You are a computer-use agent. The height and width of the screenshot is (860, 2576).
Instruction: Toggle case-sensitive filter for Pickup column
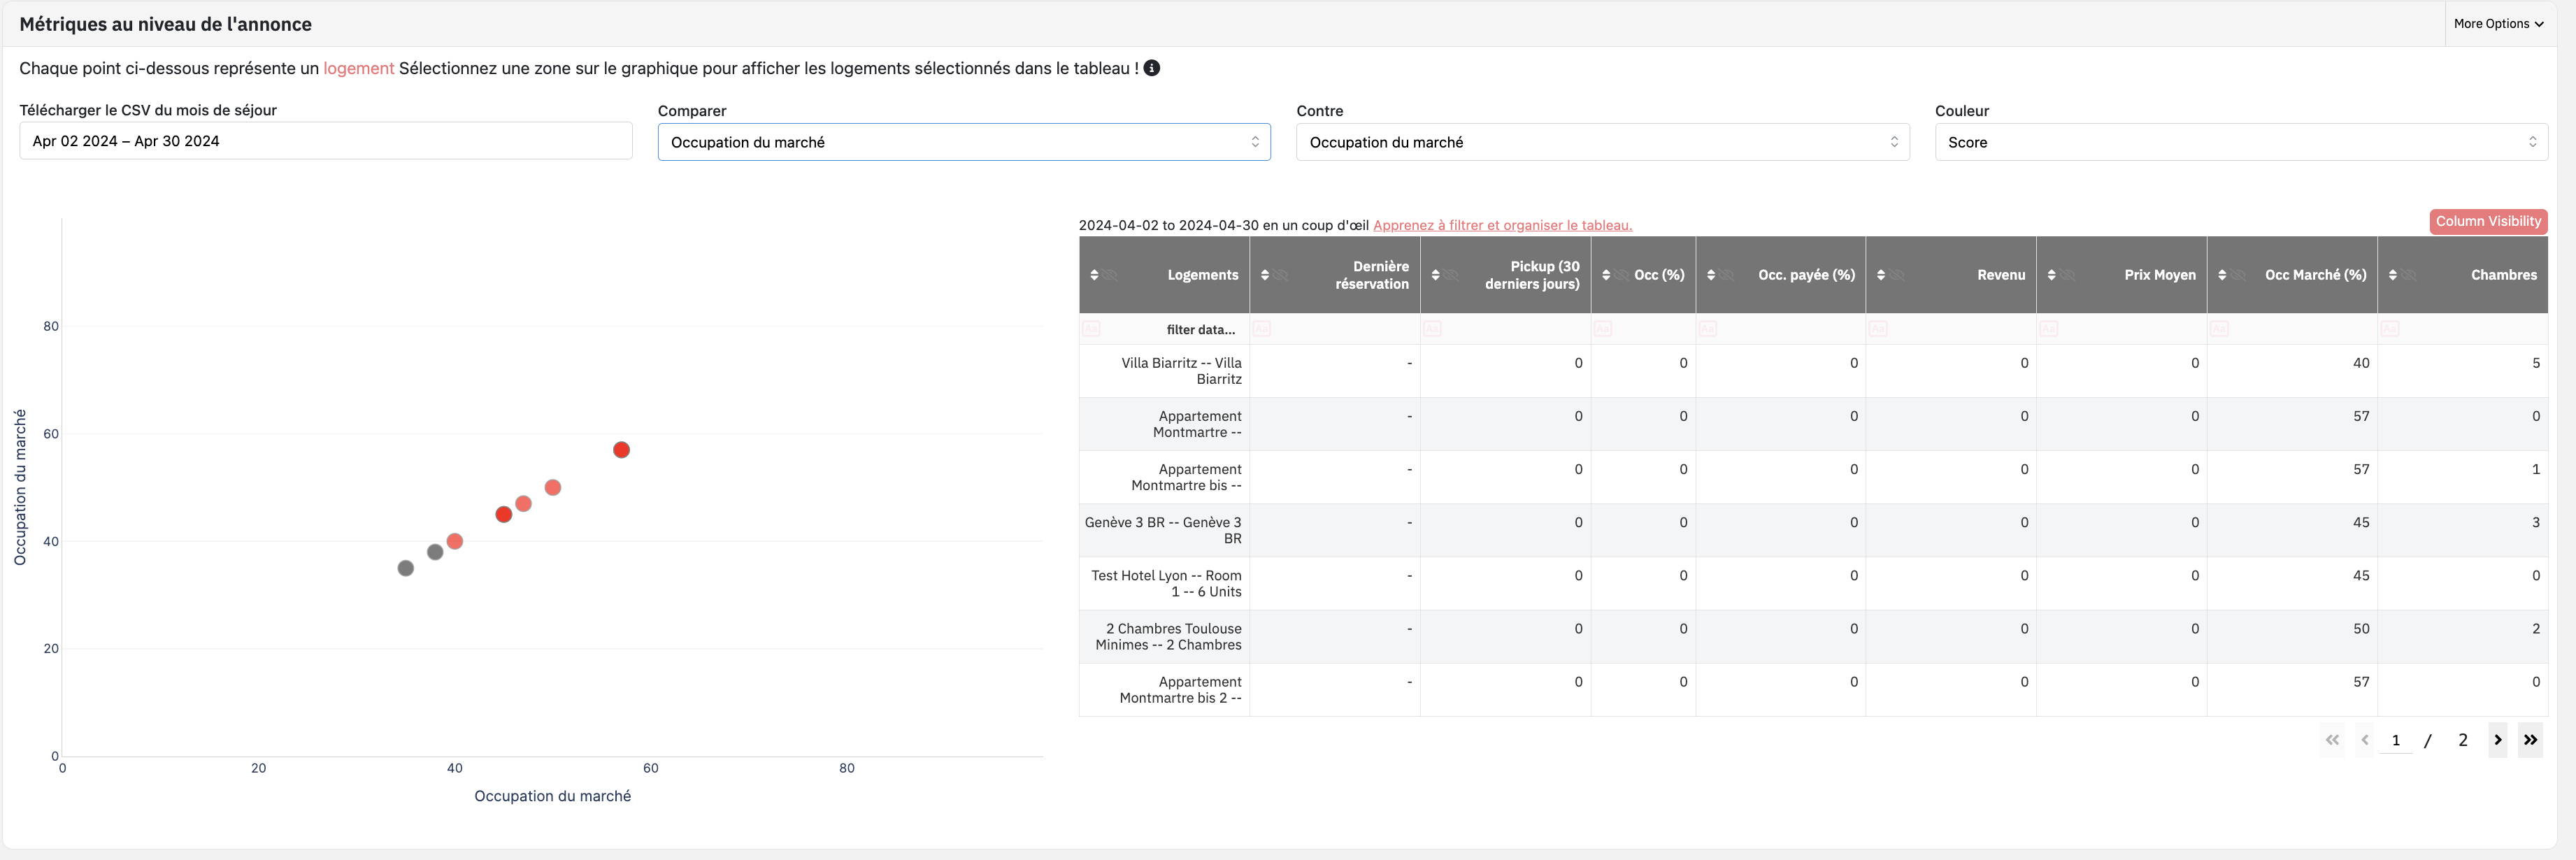1432,329
